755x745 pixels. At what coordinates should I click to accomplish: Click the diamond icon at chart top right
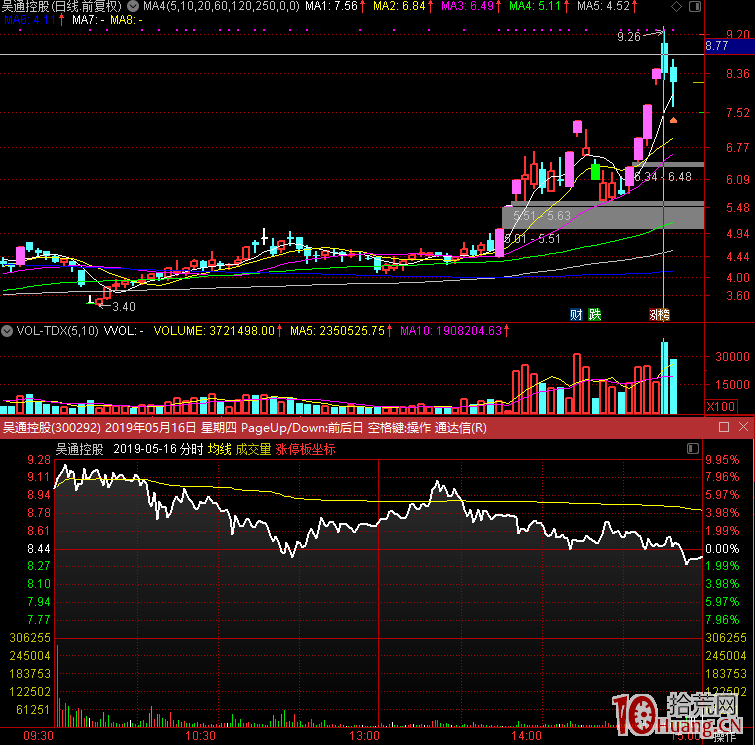click(677, 6)
